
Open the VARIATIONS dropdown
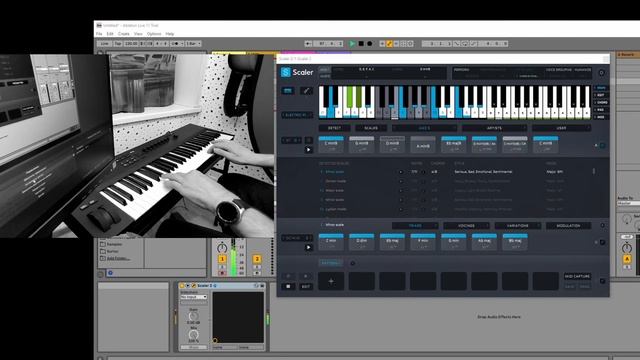(518, 226)
